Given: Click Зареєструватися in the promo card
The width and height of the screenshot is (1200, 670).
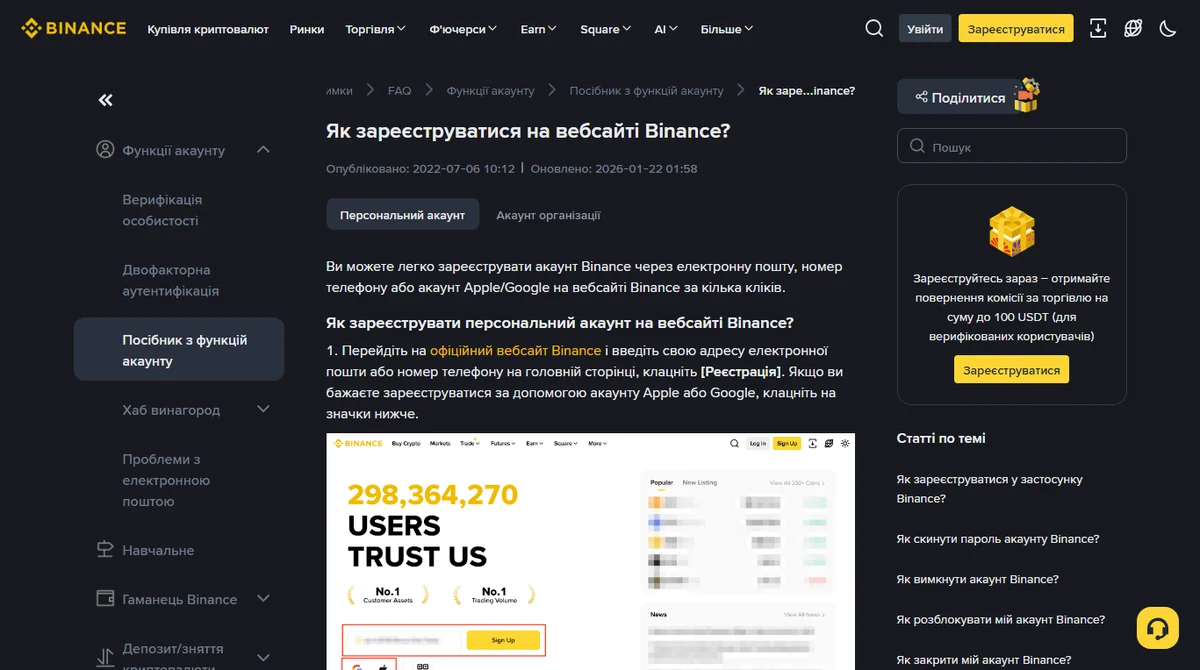Looking at the screenshot, I should pyautogui.click(x=1011, y=370).
